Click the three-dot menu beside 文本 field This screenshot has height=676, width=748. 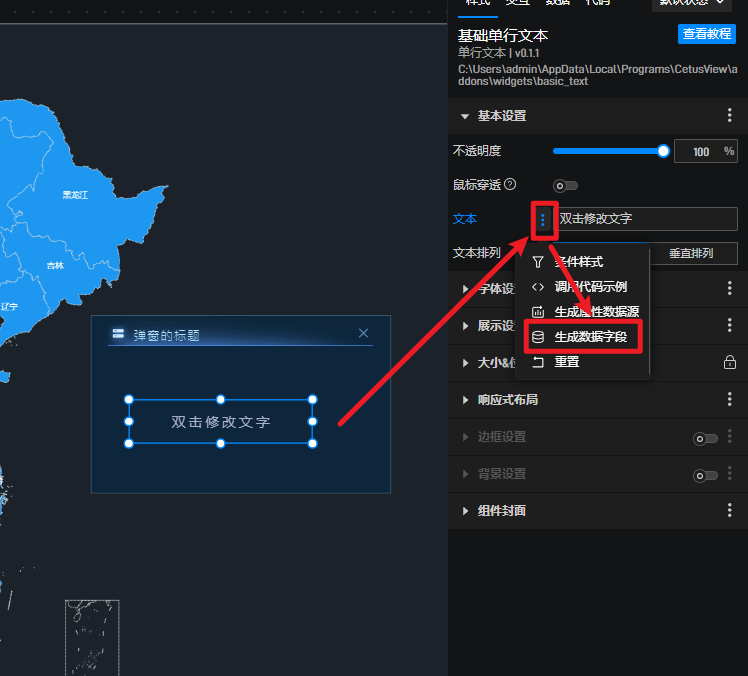[542, 219]
